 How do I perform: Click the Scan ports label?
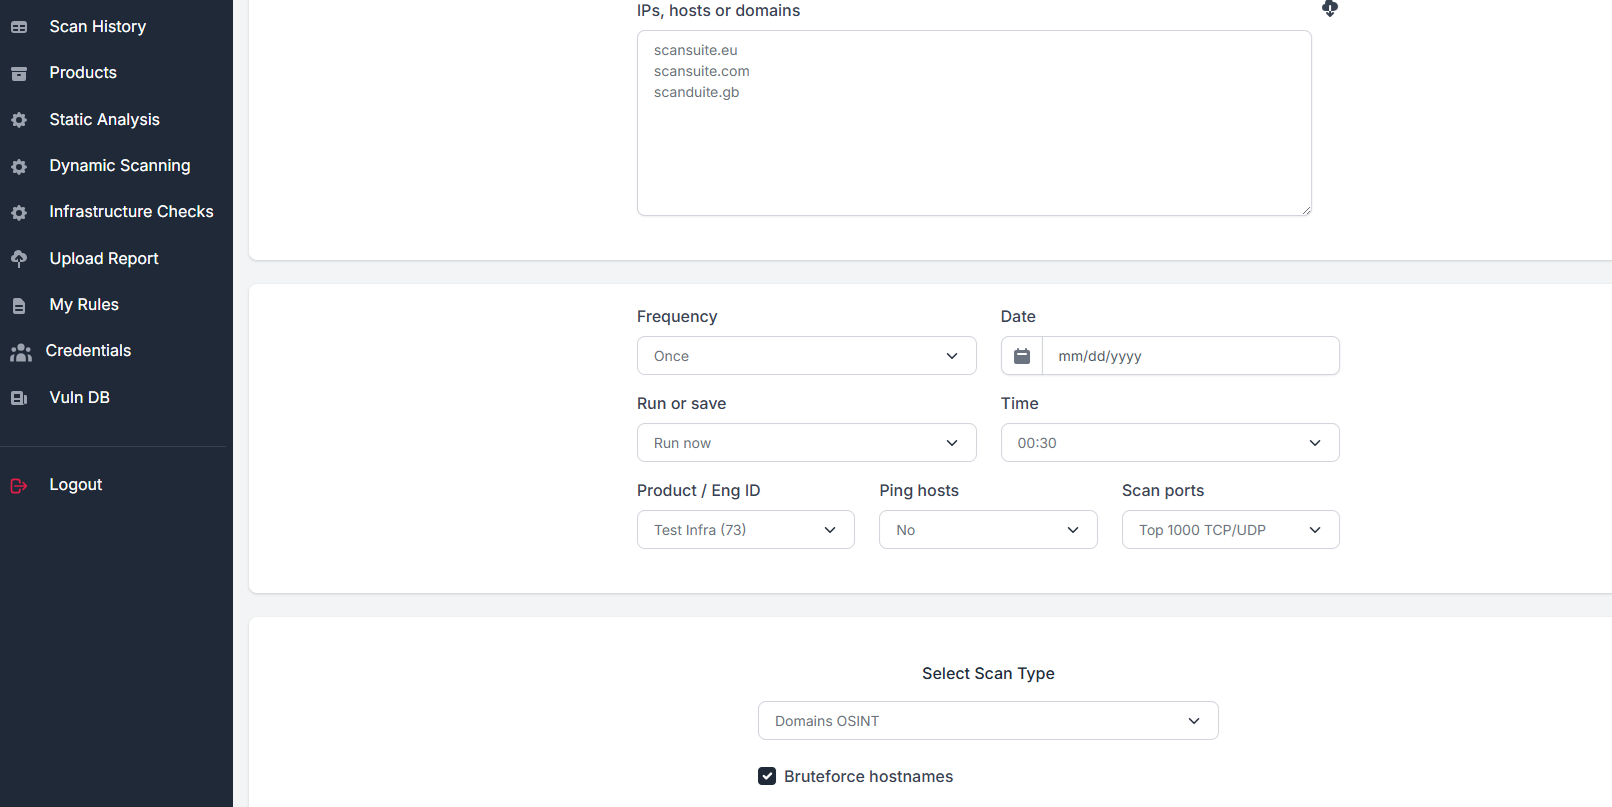pyautogui.click(x=1163, y=490)
